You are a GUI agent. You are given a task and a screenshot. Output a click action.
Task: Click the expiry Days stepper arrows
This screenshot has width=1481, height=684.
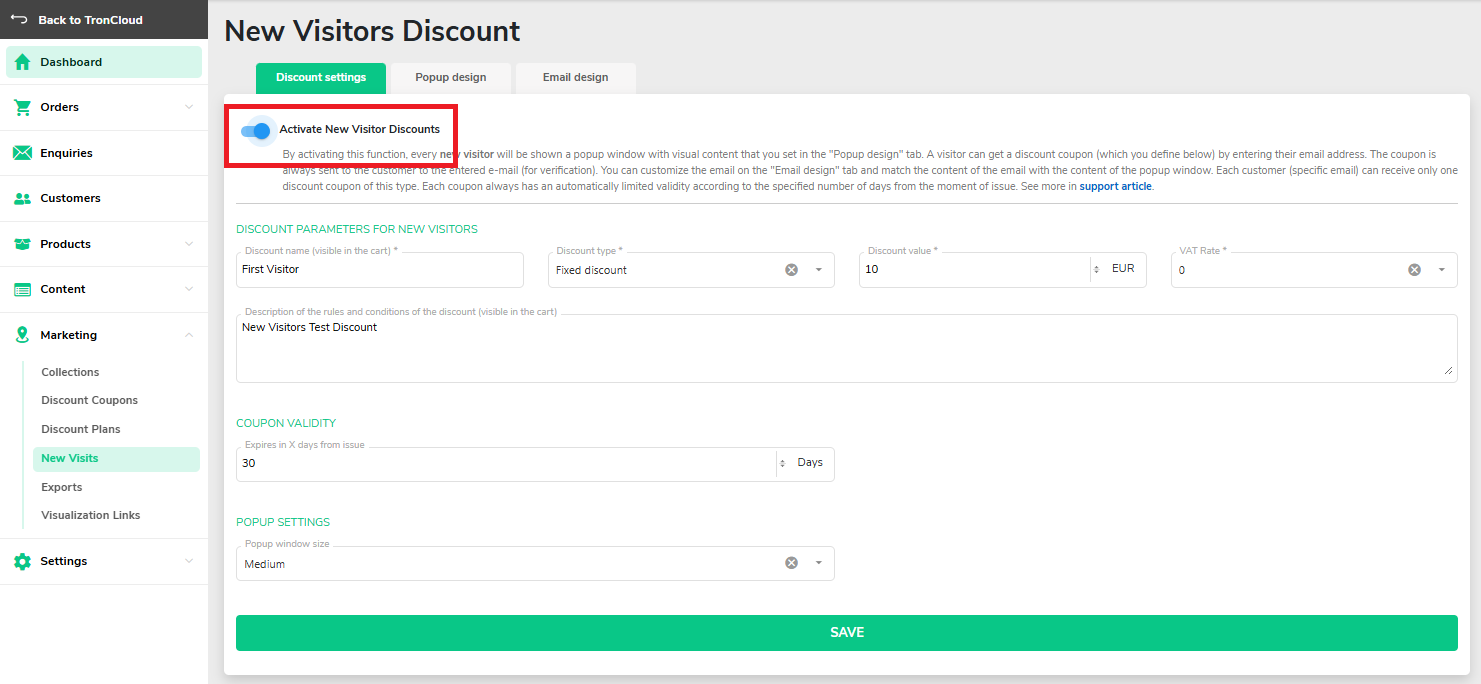[782, 464]
